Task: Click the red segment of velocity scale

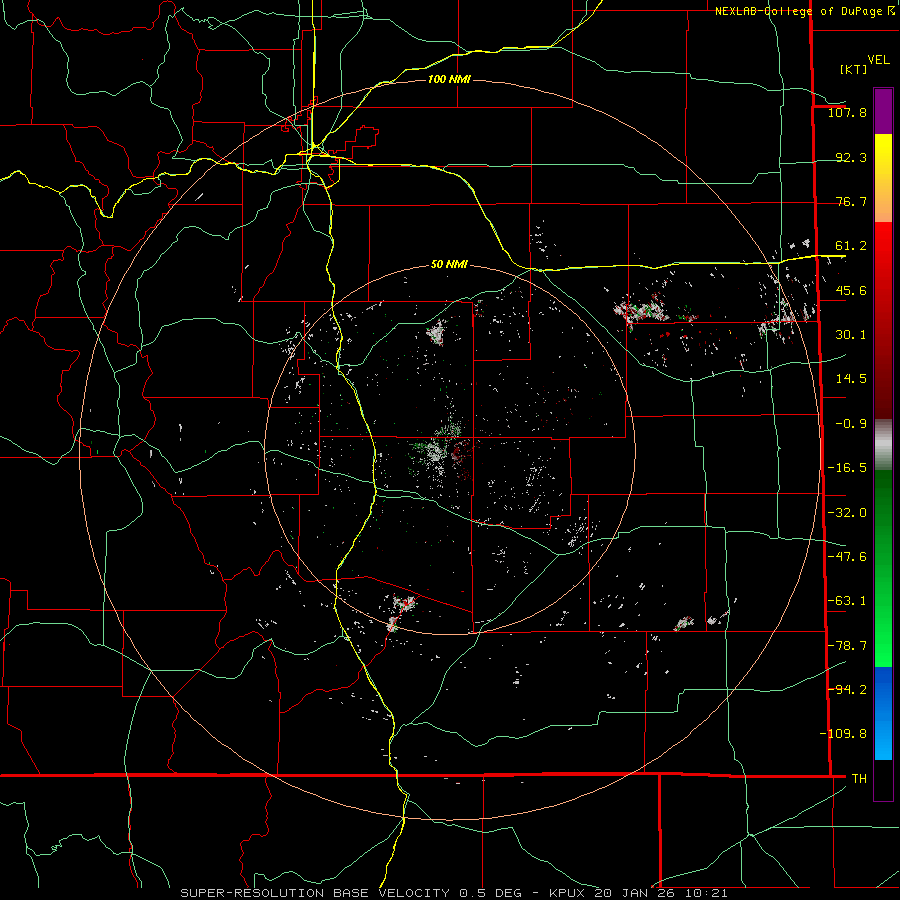Action: click(x=883, y=320)
